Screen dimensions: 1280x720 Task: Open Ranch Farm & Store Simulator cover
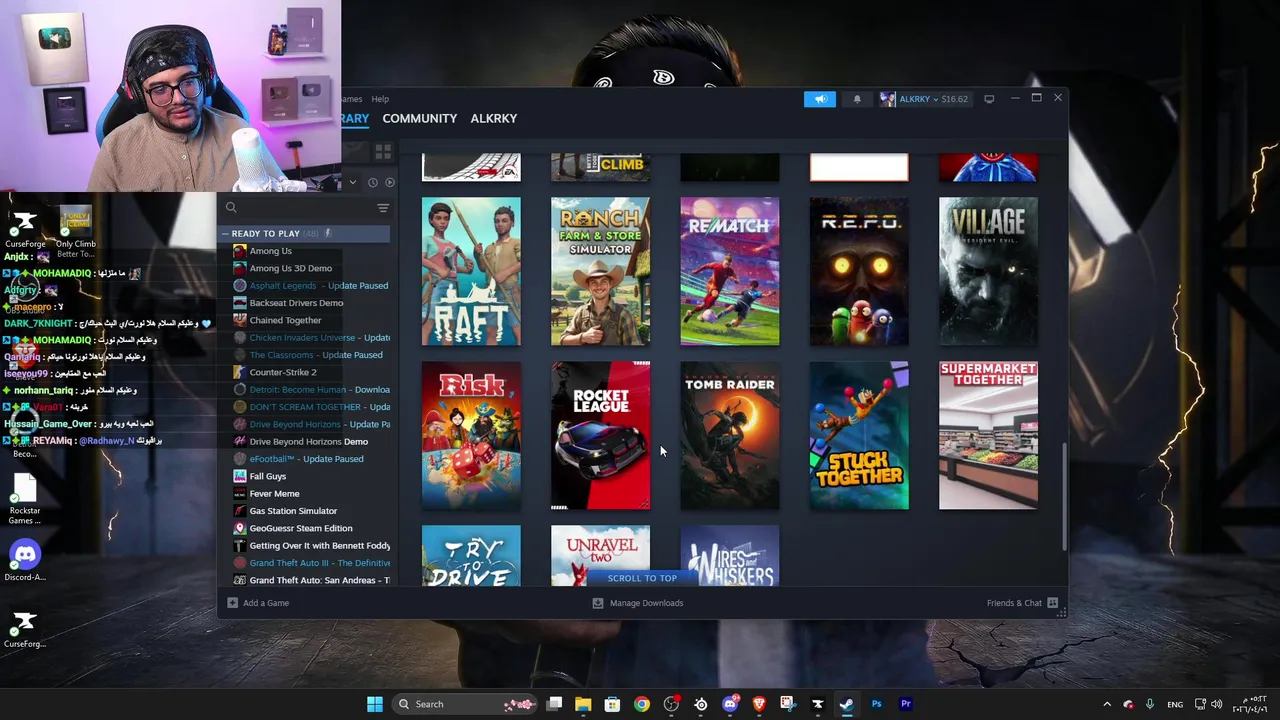click(x=600, y=271)
